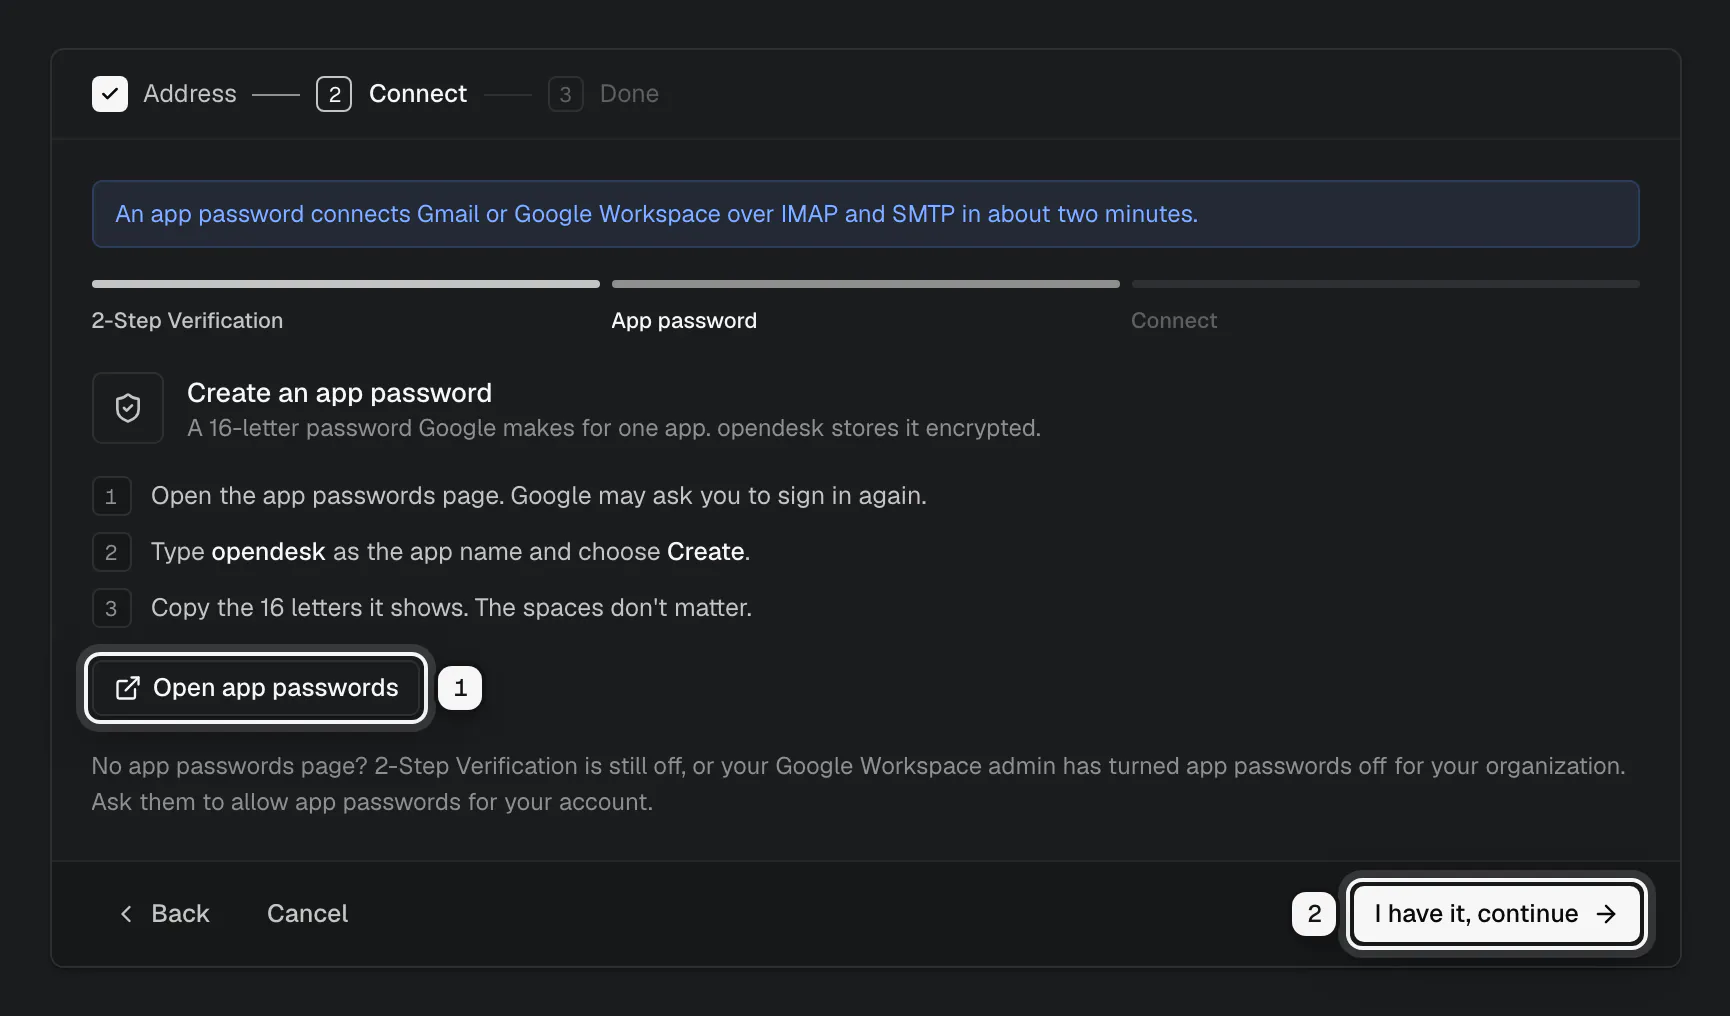Go back with the Back button
This screenshot has width=1730, height=1016.
point(164,914)
